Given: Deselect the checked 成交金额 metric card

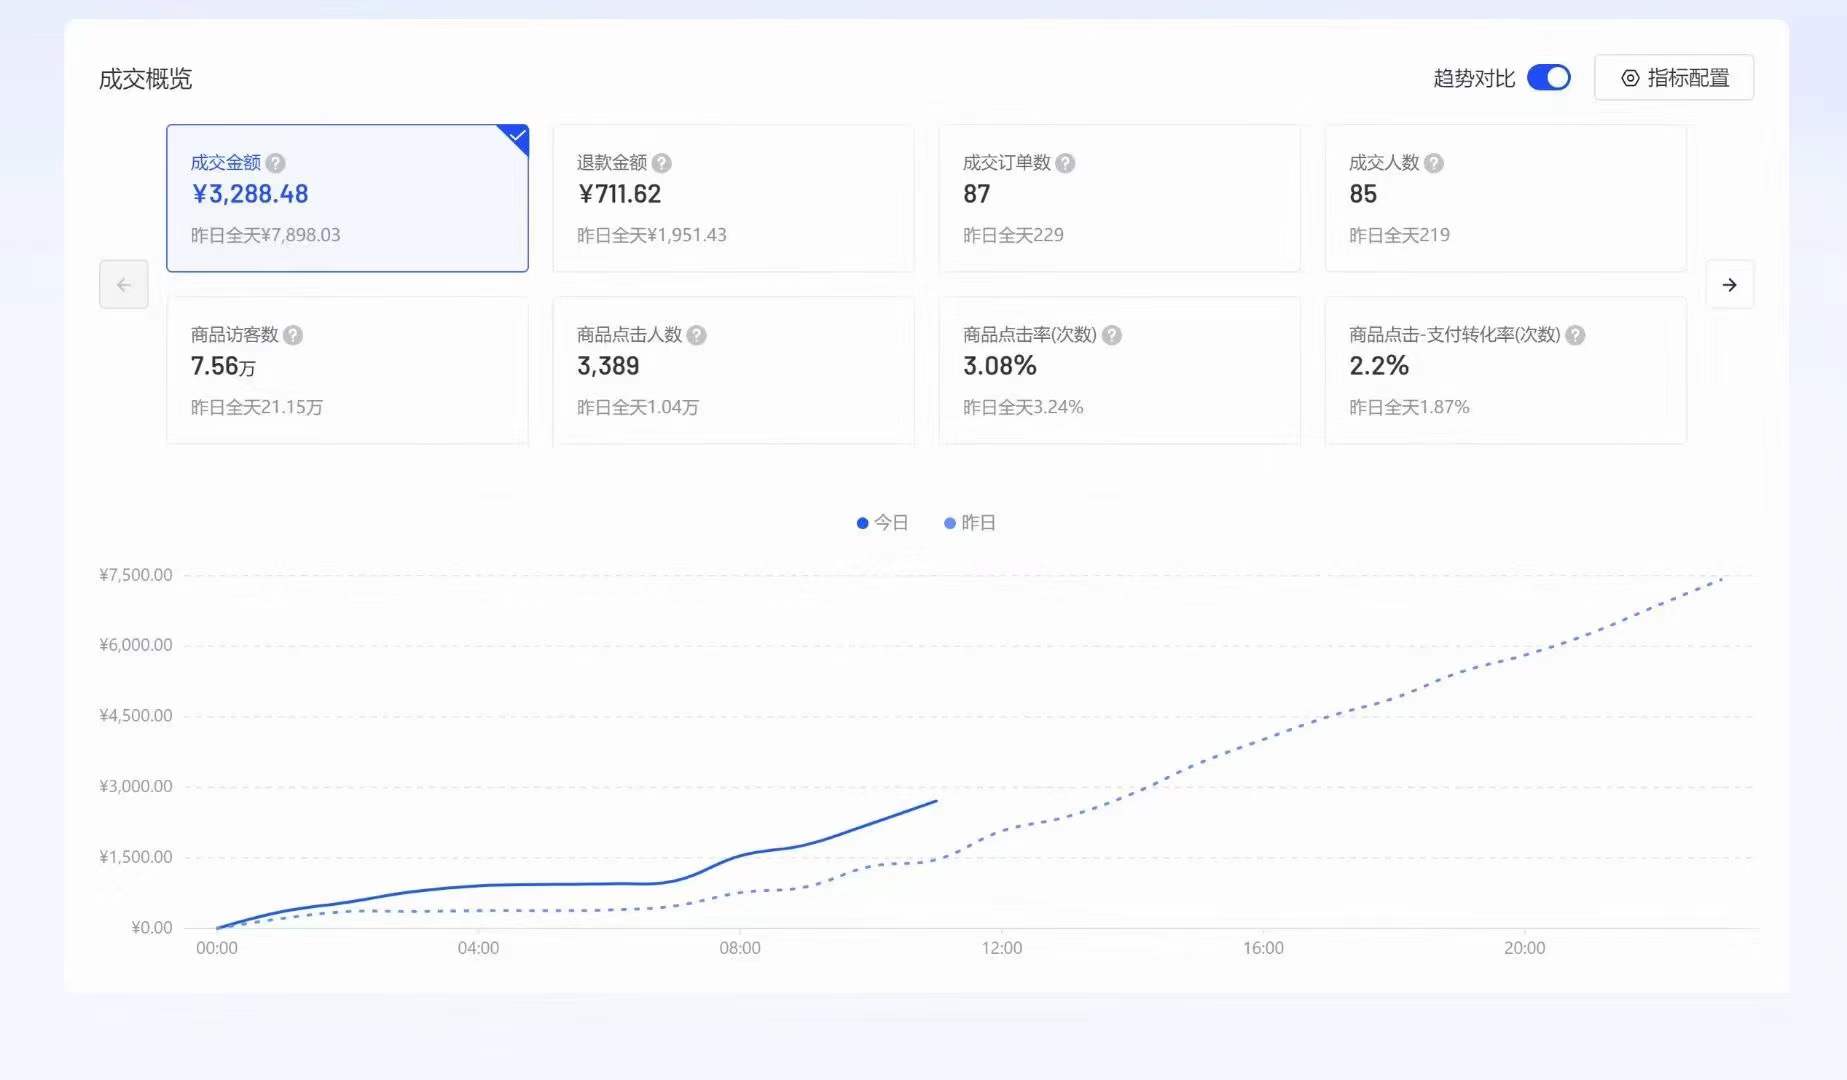Looking at the screenshot, I should [x=347, y=198].
